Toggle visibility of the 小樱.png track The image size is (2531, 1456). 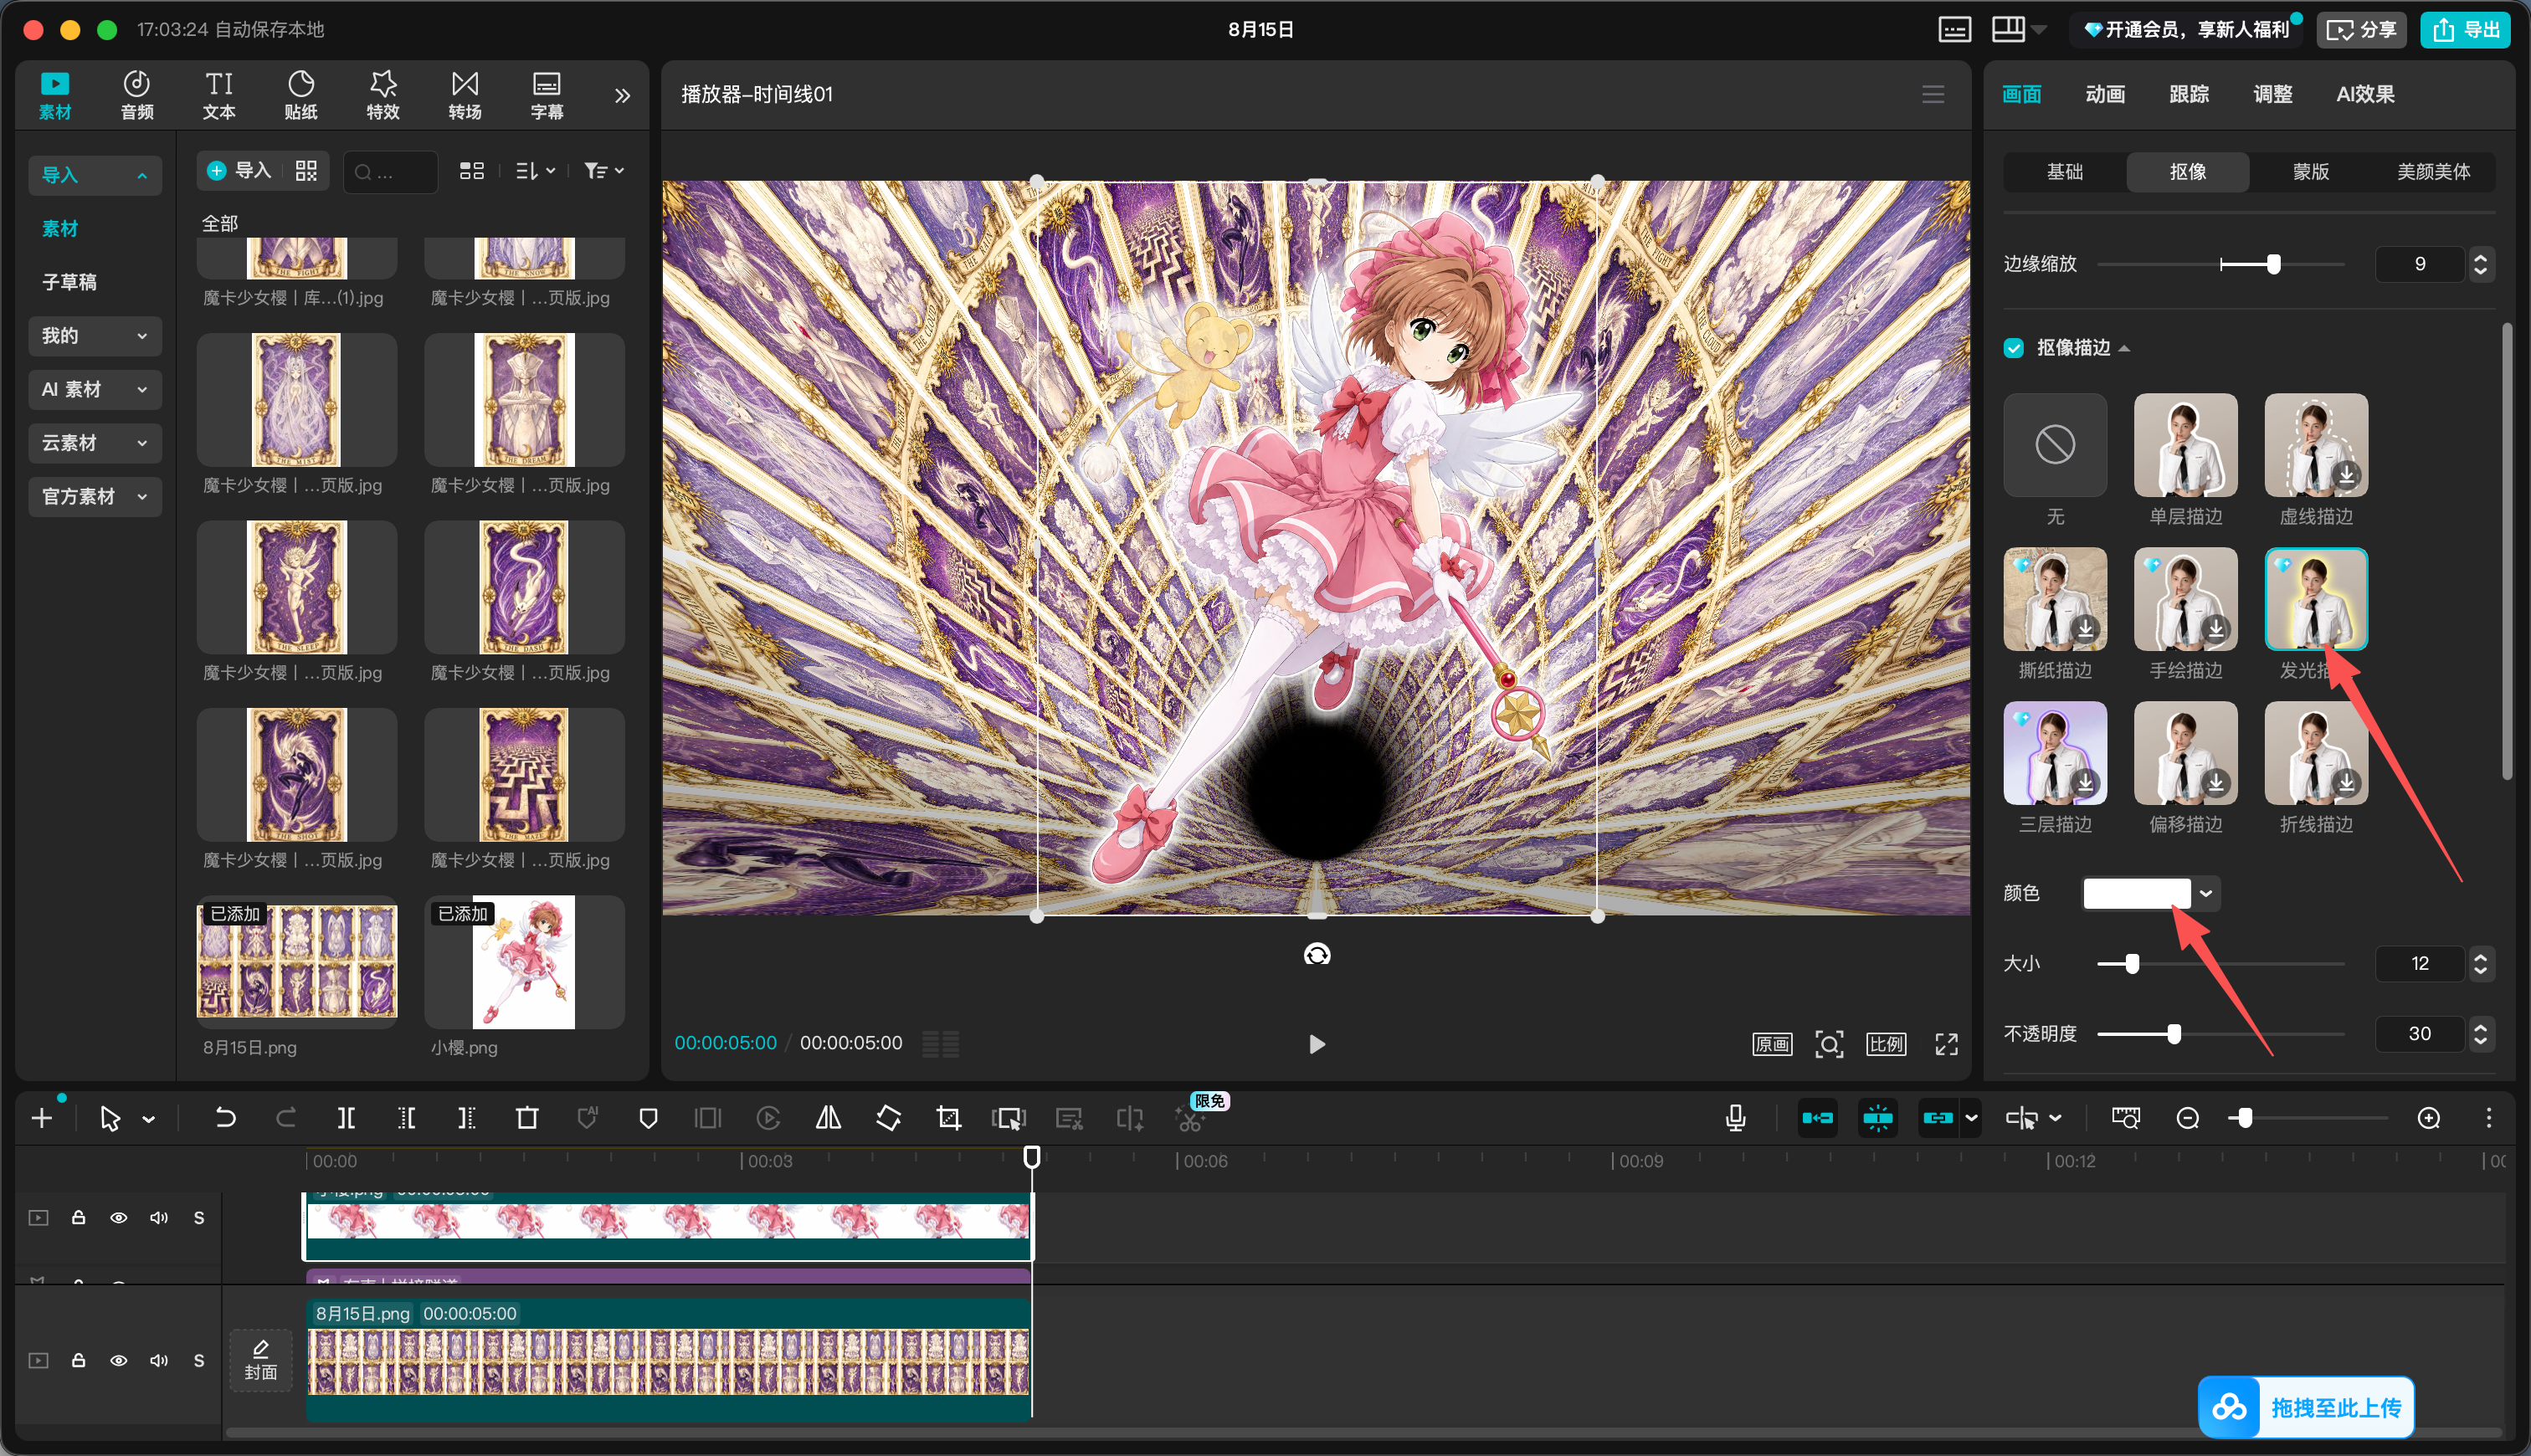[119, 1218]
